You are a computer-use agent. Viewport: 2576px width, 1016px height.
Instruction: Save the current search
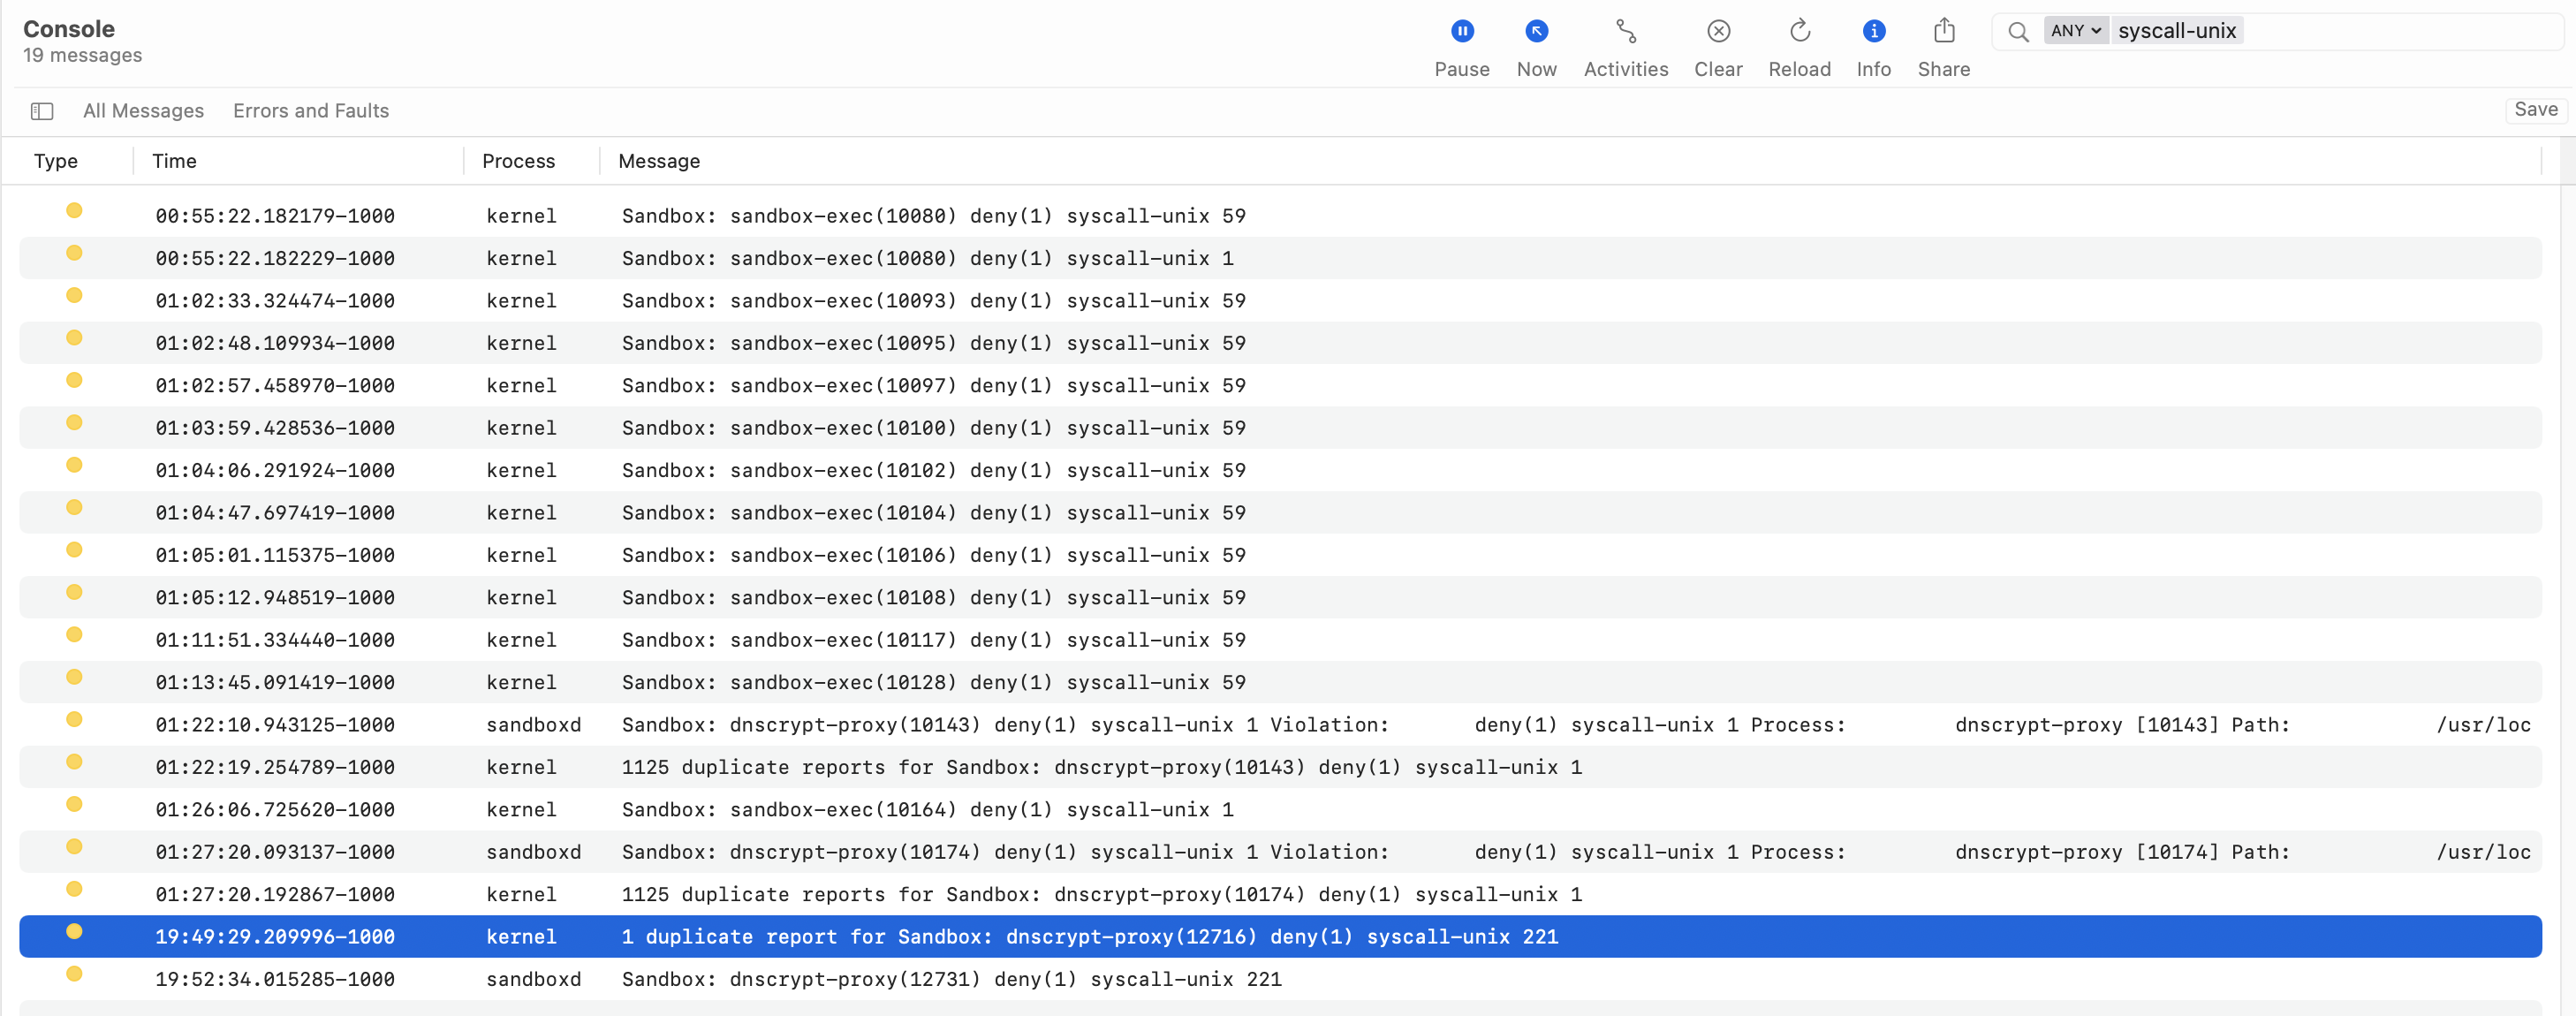click(x=2535, y=110)
